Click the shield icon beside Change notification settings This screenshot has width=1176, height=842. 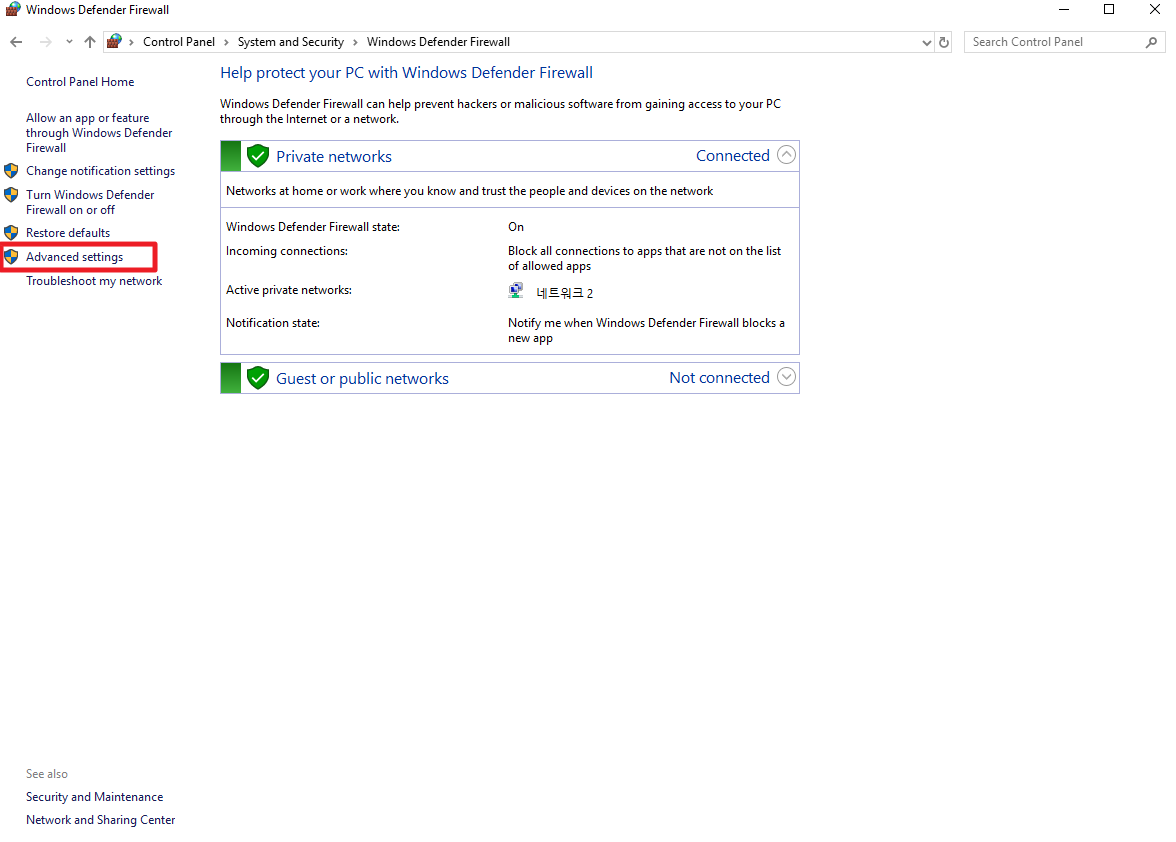pos(11,170)
